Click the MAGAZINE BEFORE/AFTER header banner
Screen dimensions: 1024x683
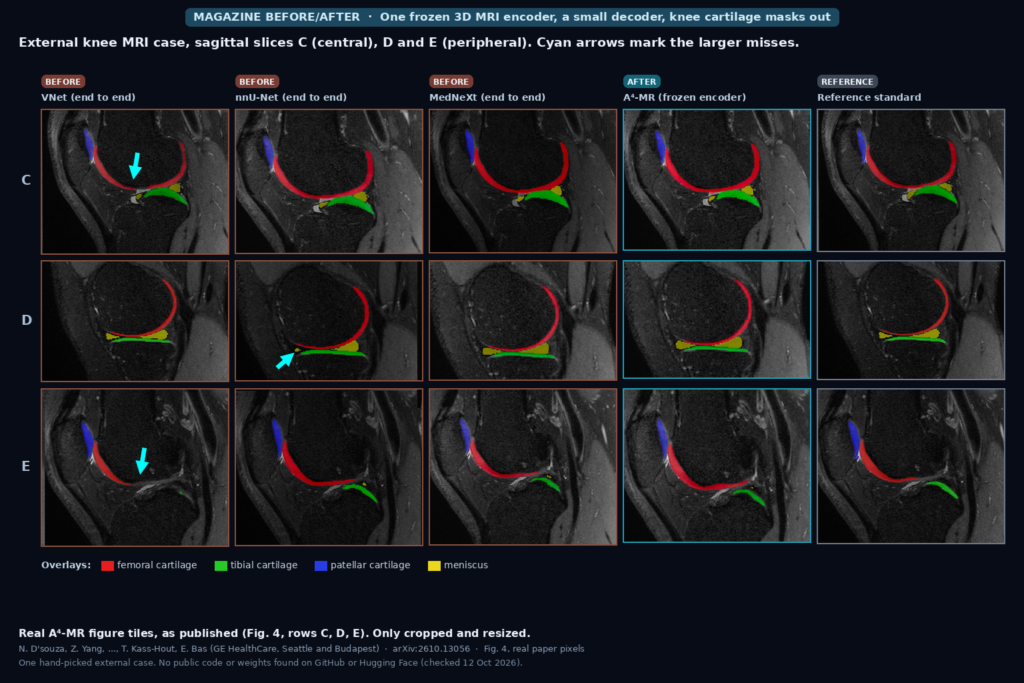(x=512, y=17)
